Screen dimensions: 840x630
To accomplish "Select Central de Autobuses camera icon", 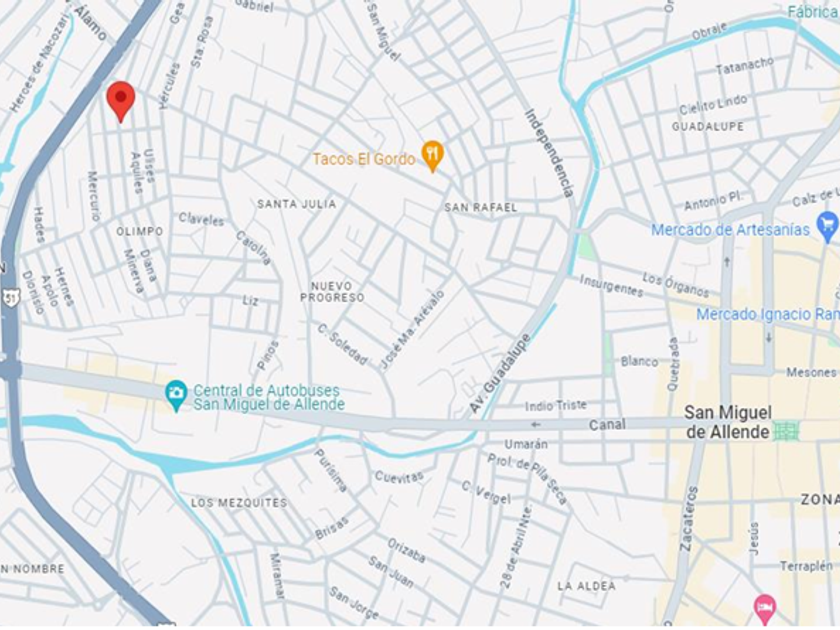I will click(176, 395).
